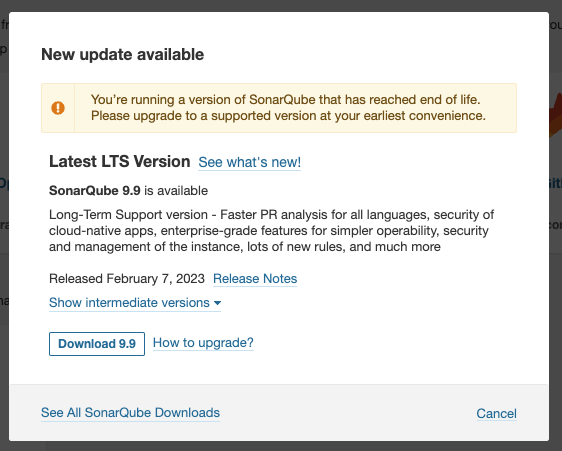The width and height of the screenshot is (562, 451).
Task: Click the yellow alert banner's icon column
Action: 58,108
